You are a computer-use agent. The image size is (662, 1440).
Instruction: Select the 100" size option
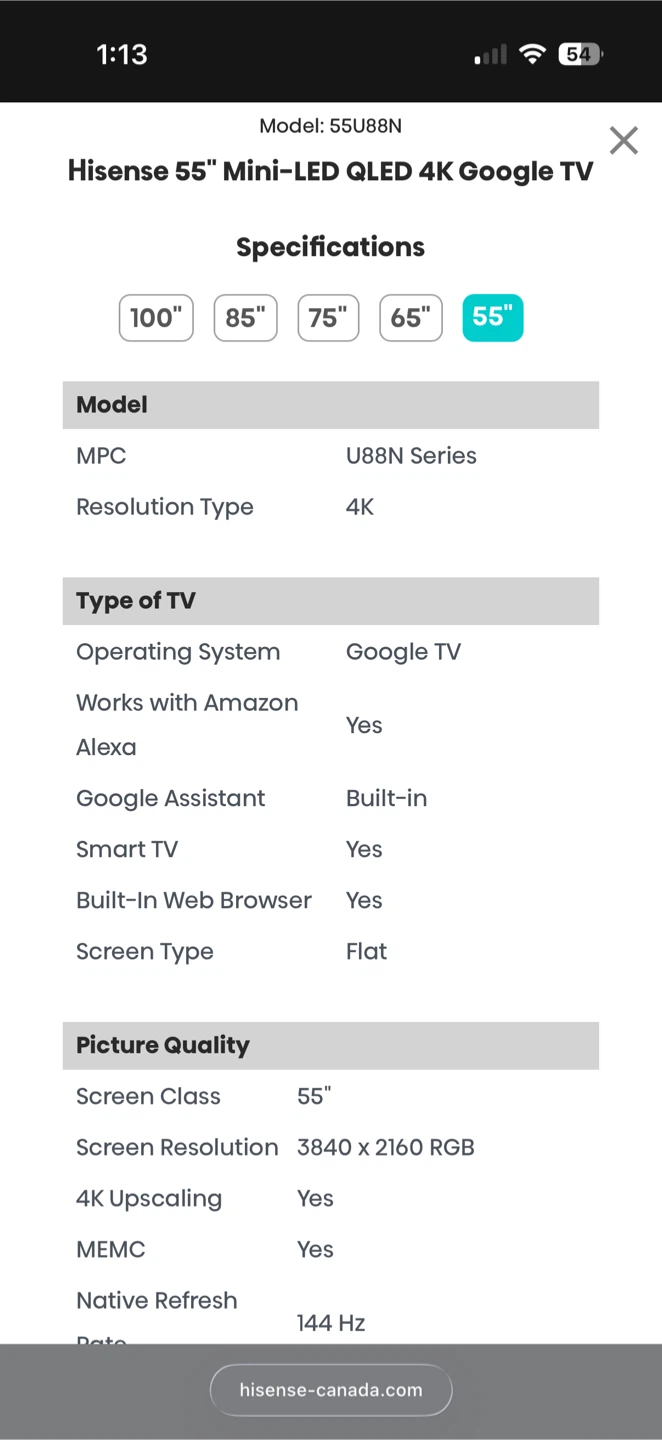pos(156,318)
